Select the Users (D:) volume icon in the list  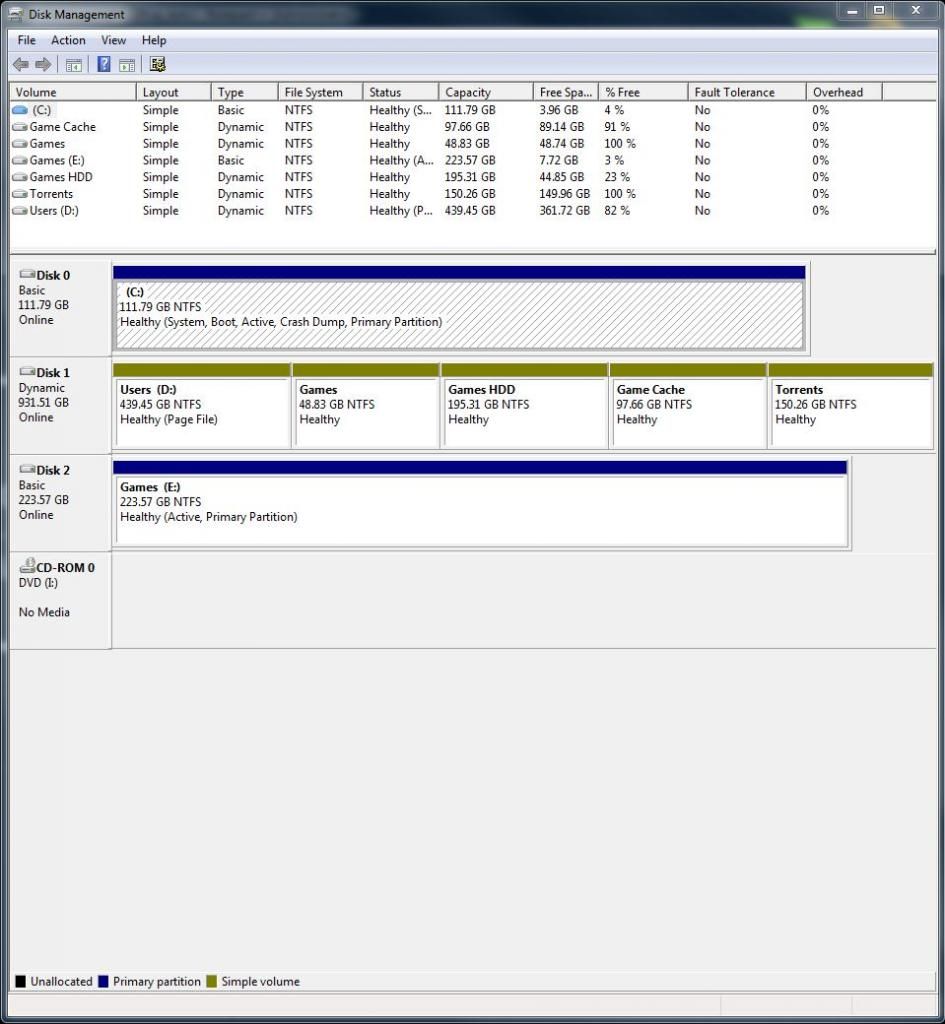pyautogui.click(x=20, y=210)
